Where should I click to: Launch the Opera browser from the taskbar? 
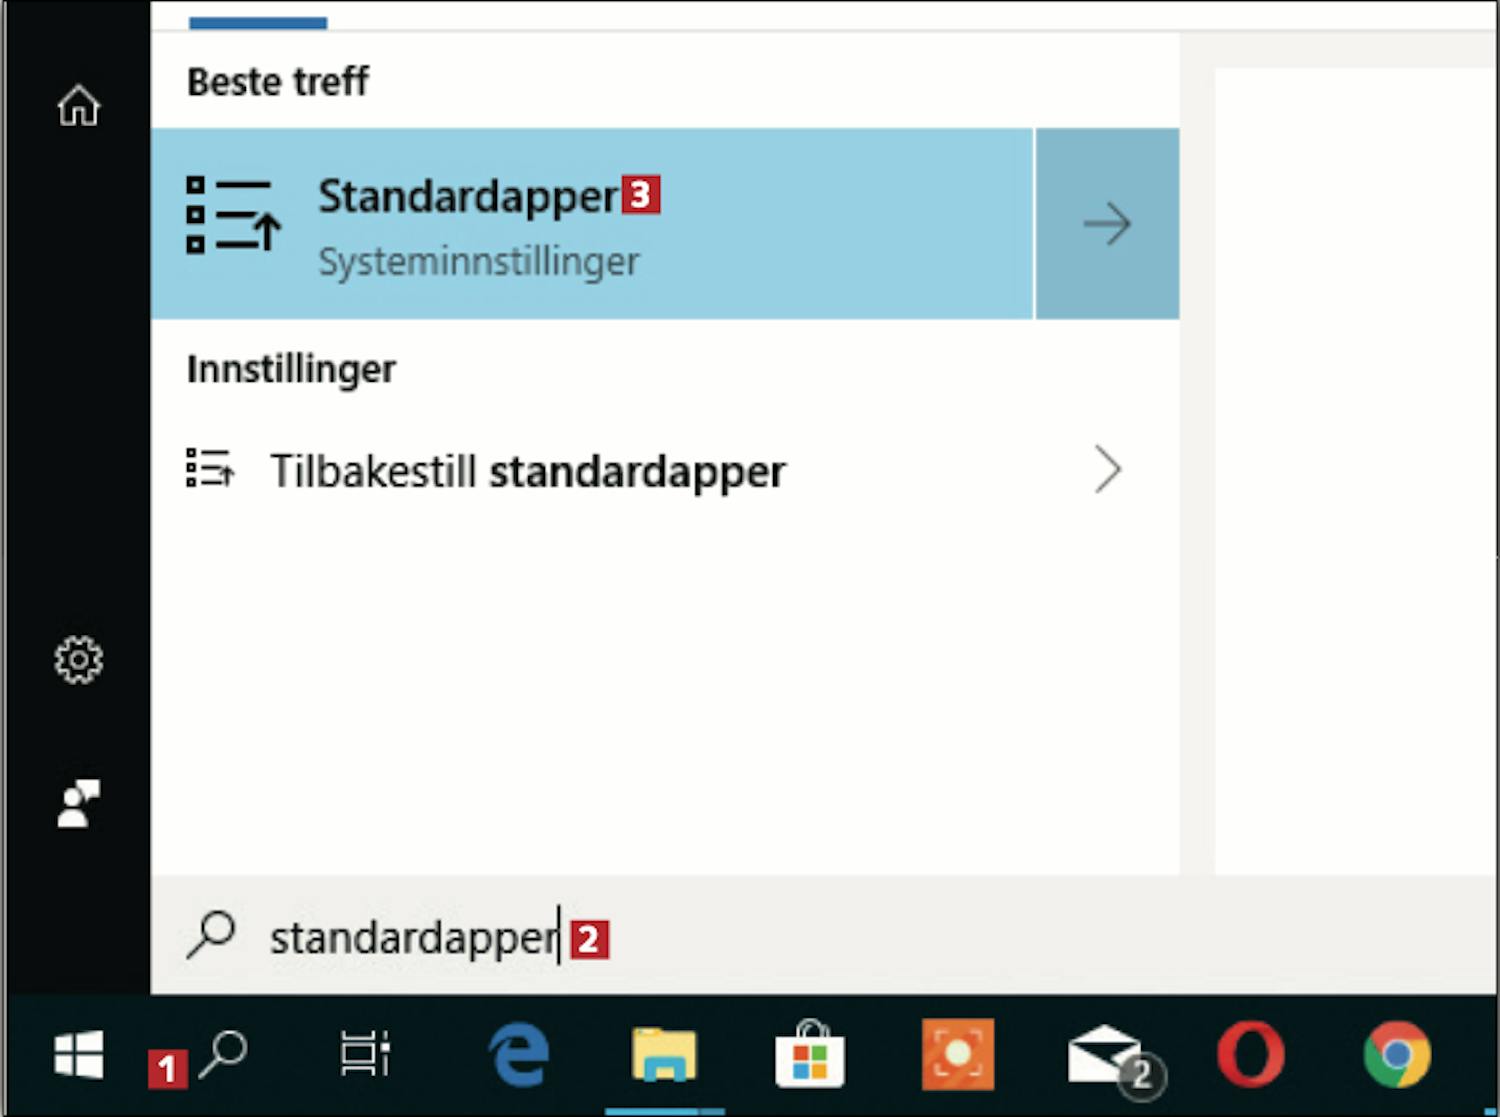point(1251,1054)
